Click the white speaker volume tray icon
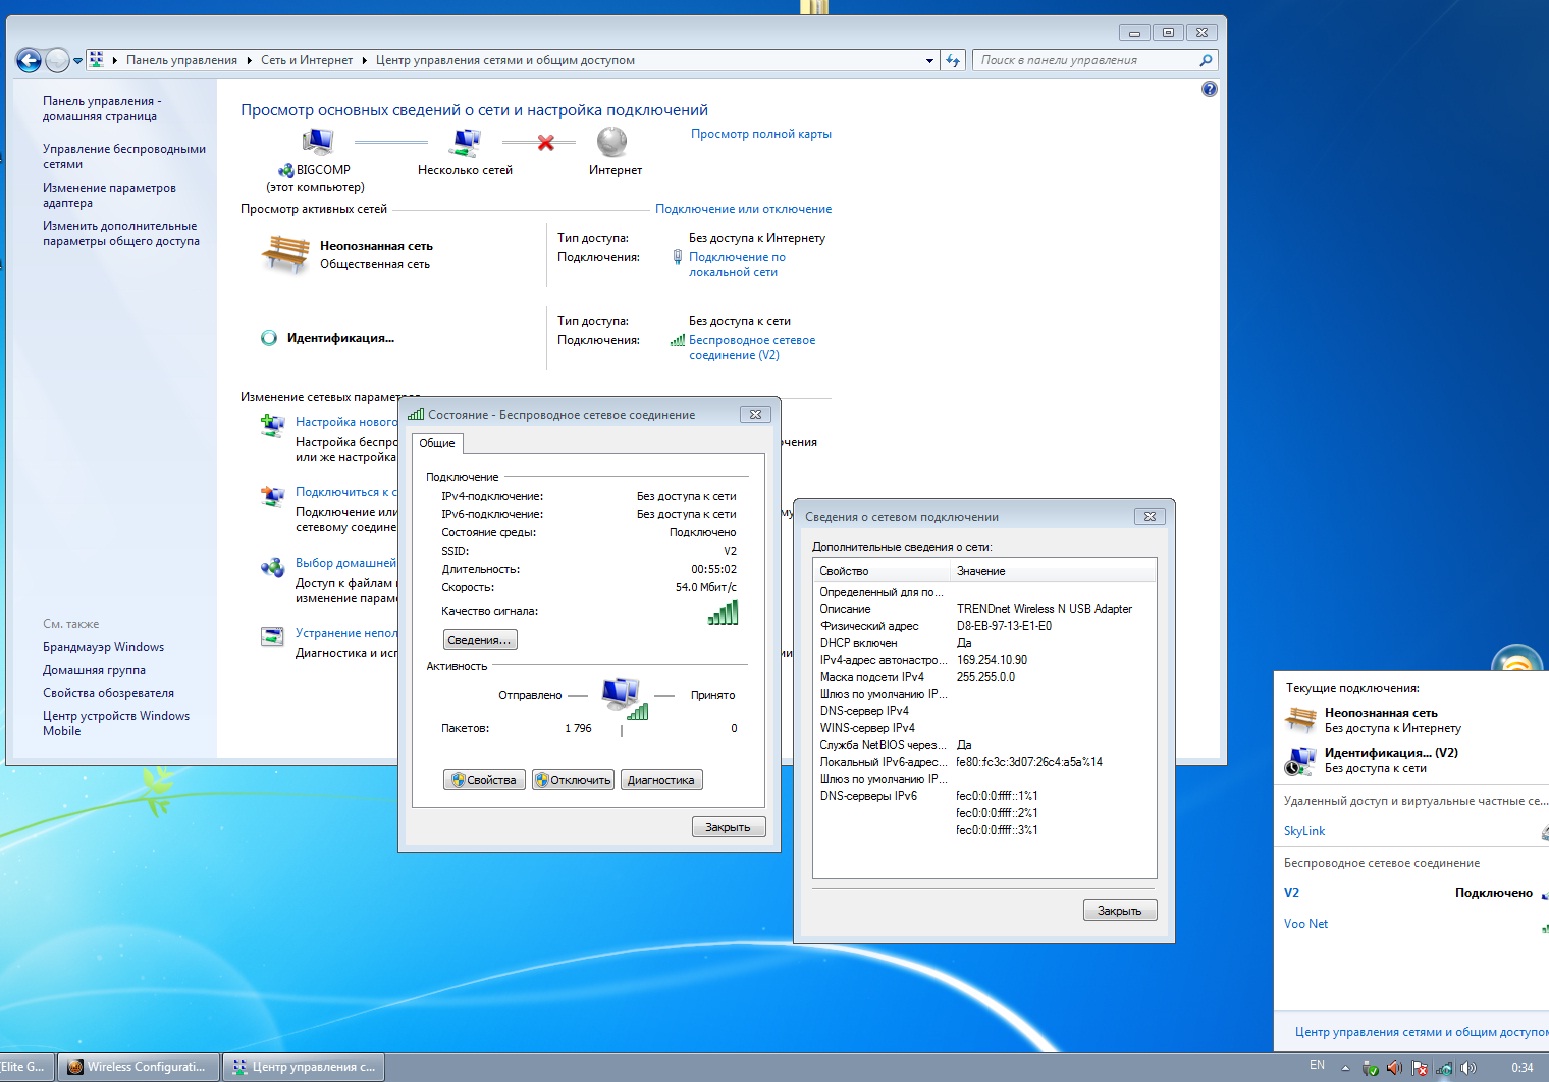The width and height of the screenshot is (1549, 1082). pyautogui.click(x=1468, y=1068)
